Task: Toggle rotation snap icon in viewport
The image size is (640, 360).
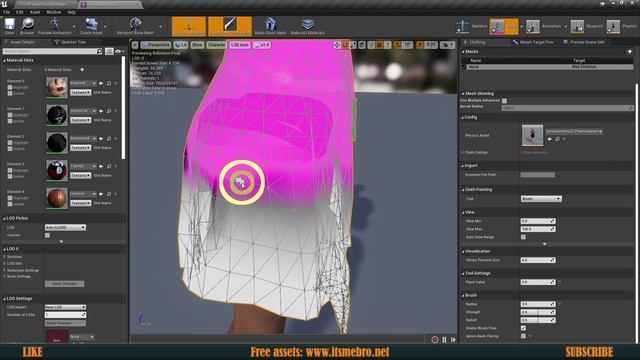Action: coord(397,45)
